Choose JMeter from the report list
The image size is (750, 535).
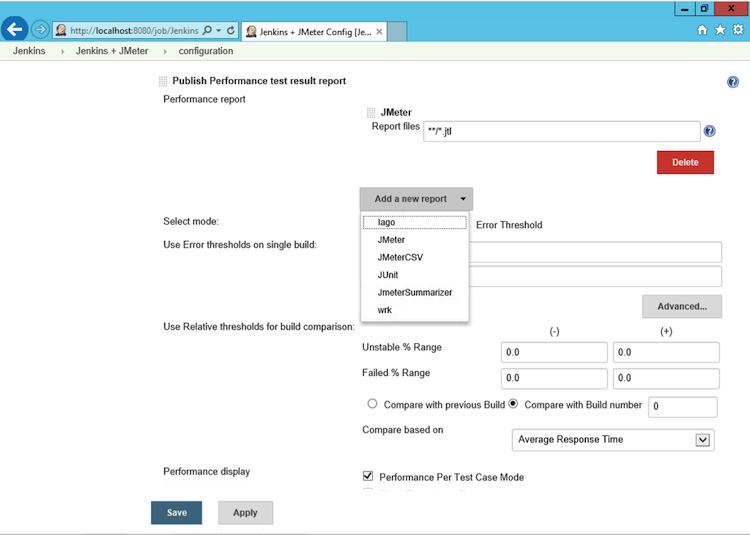tap(414, 240)
